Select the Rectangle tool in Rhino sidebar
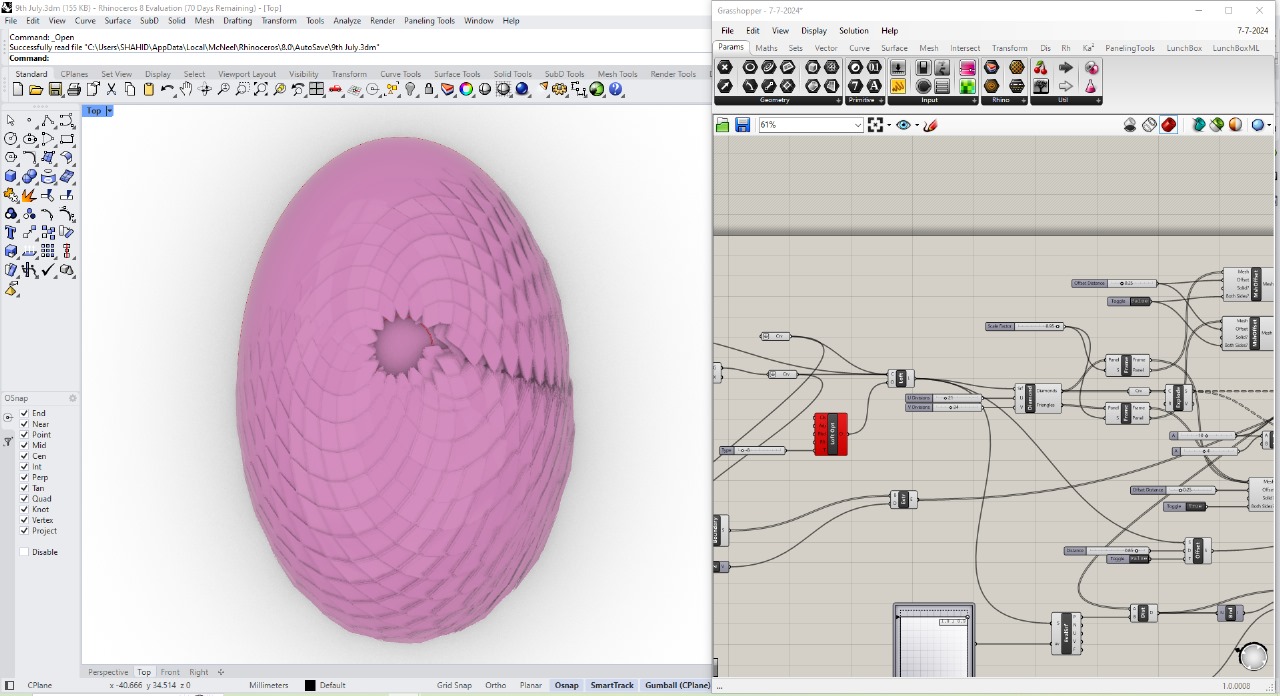This screenshot has width=1280, height=696. click(67, 137)
